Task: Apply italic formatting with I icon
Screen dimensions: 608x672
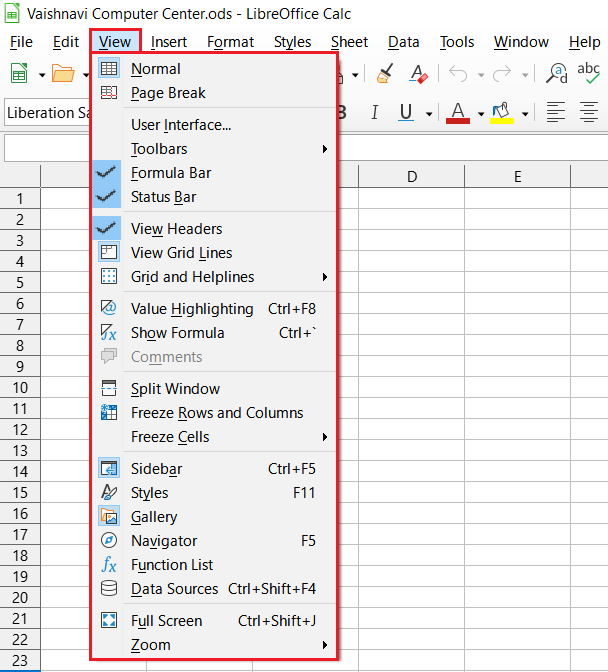Action: click(x=374, y=113)
